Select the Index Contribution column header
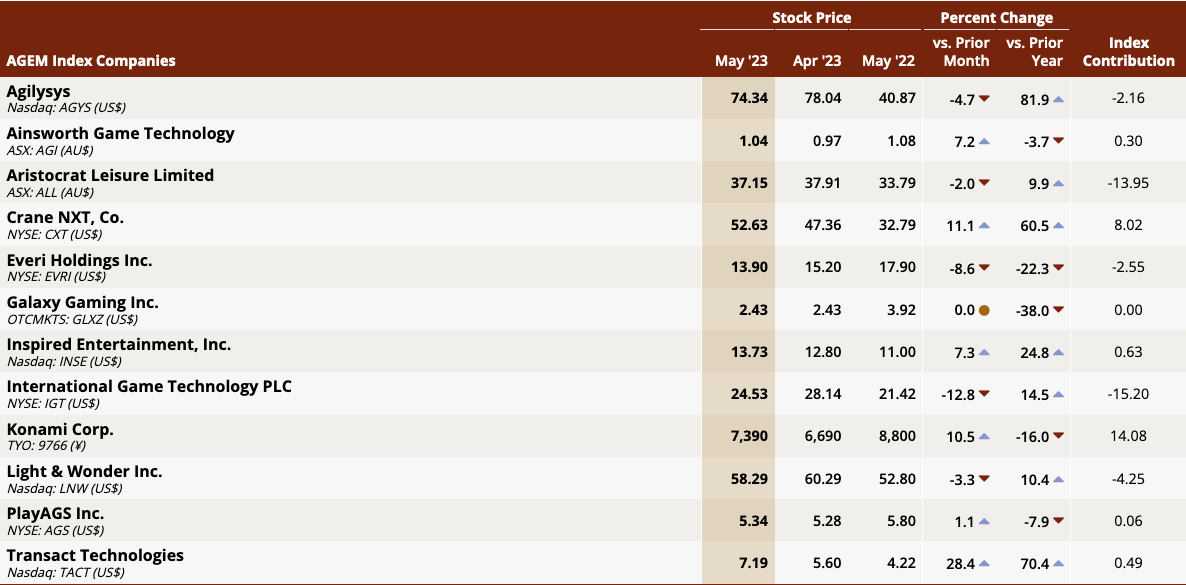 1129,52
